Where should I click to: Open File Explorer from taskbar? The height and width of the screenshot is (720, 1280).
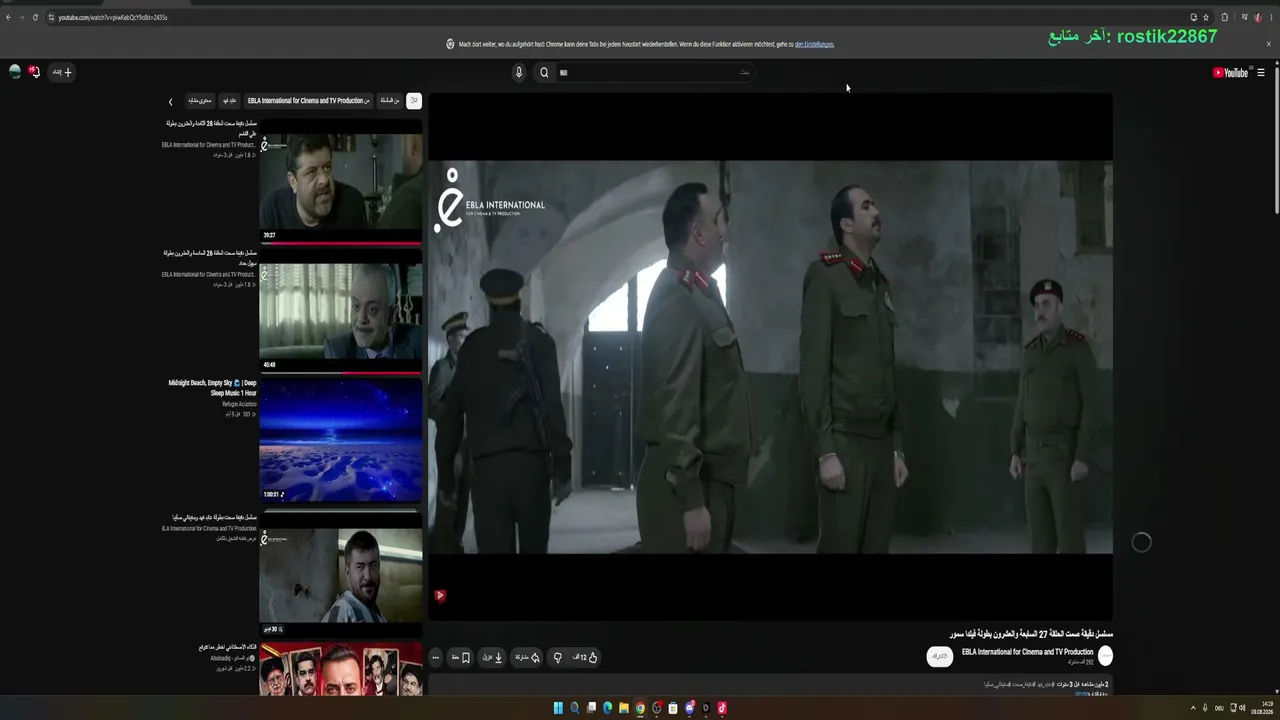pyautogui.click(x=623, y=708)
